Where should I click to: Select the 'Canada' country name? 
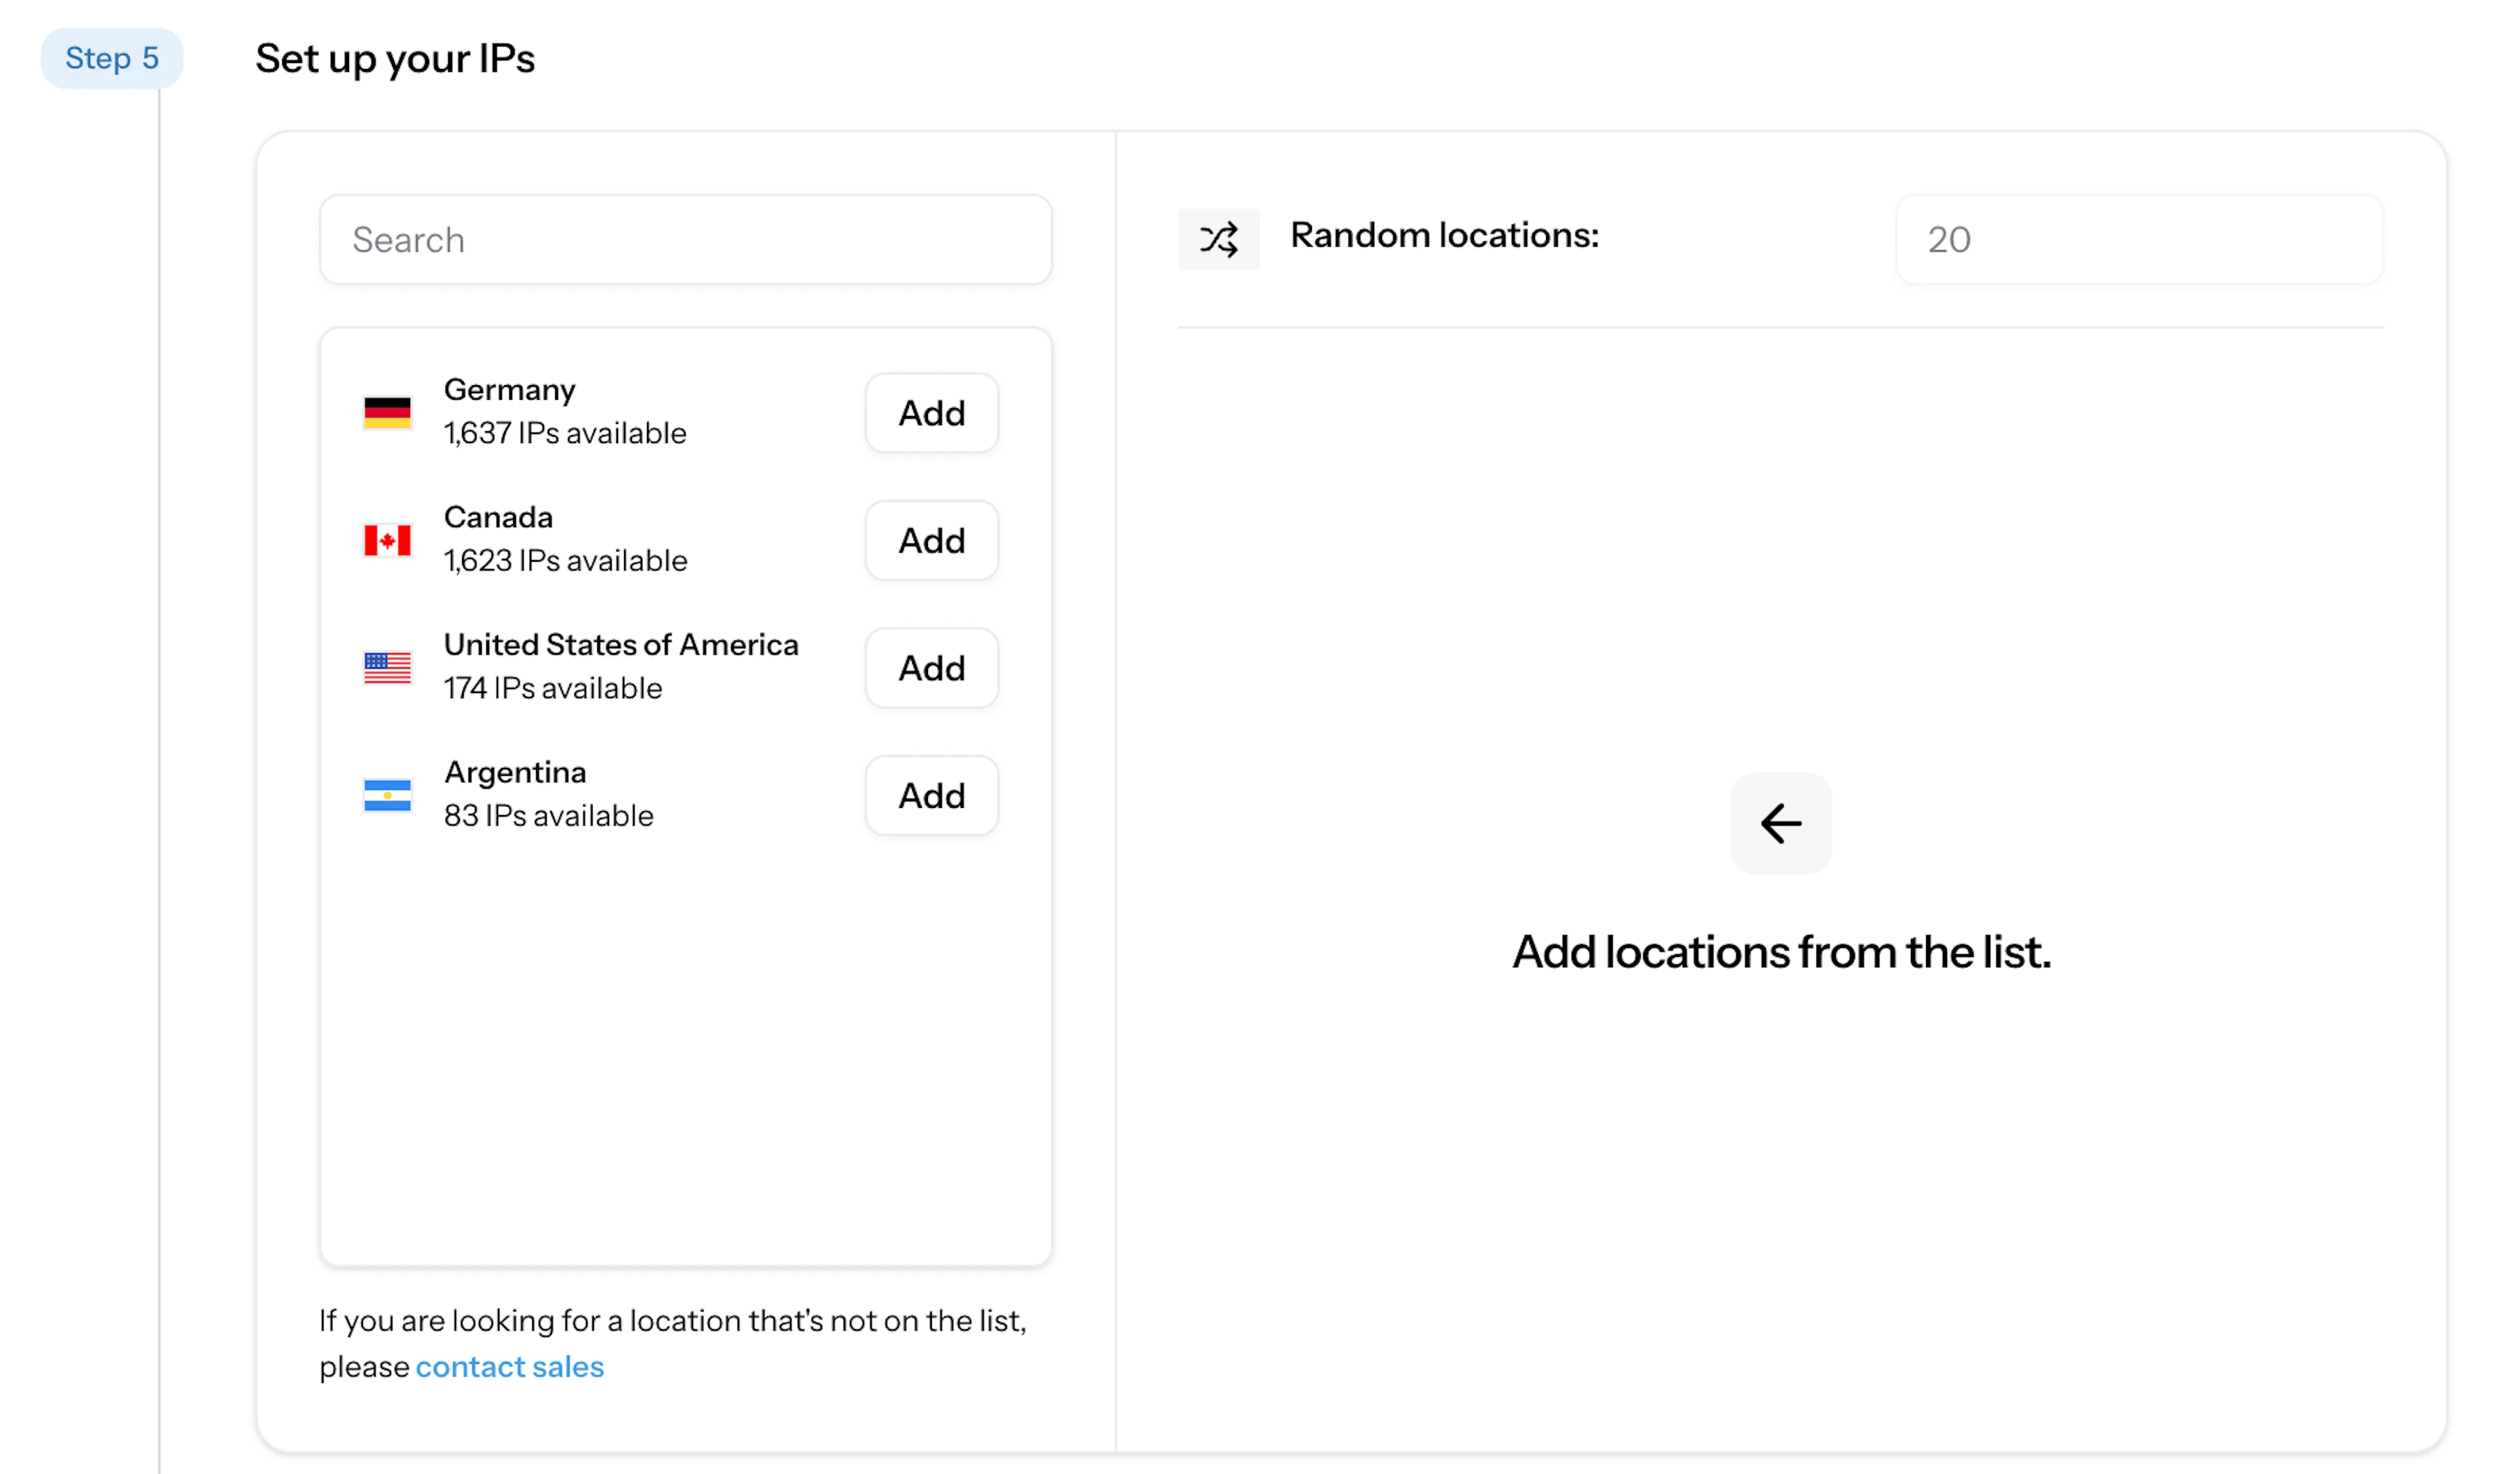tap(498, 517)
